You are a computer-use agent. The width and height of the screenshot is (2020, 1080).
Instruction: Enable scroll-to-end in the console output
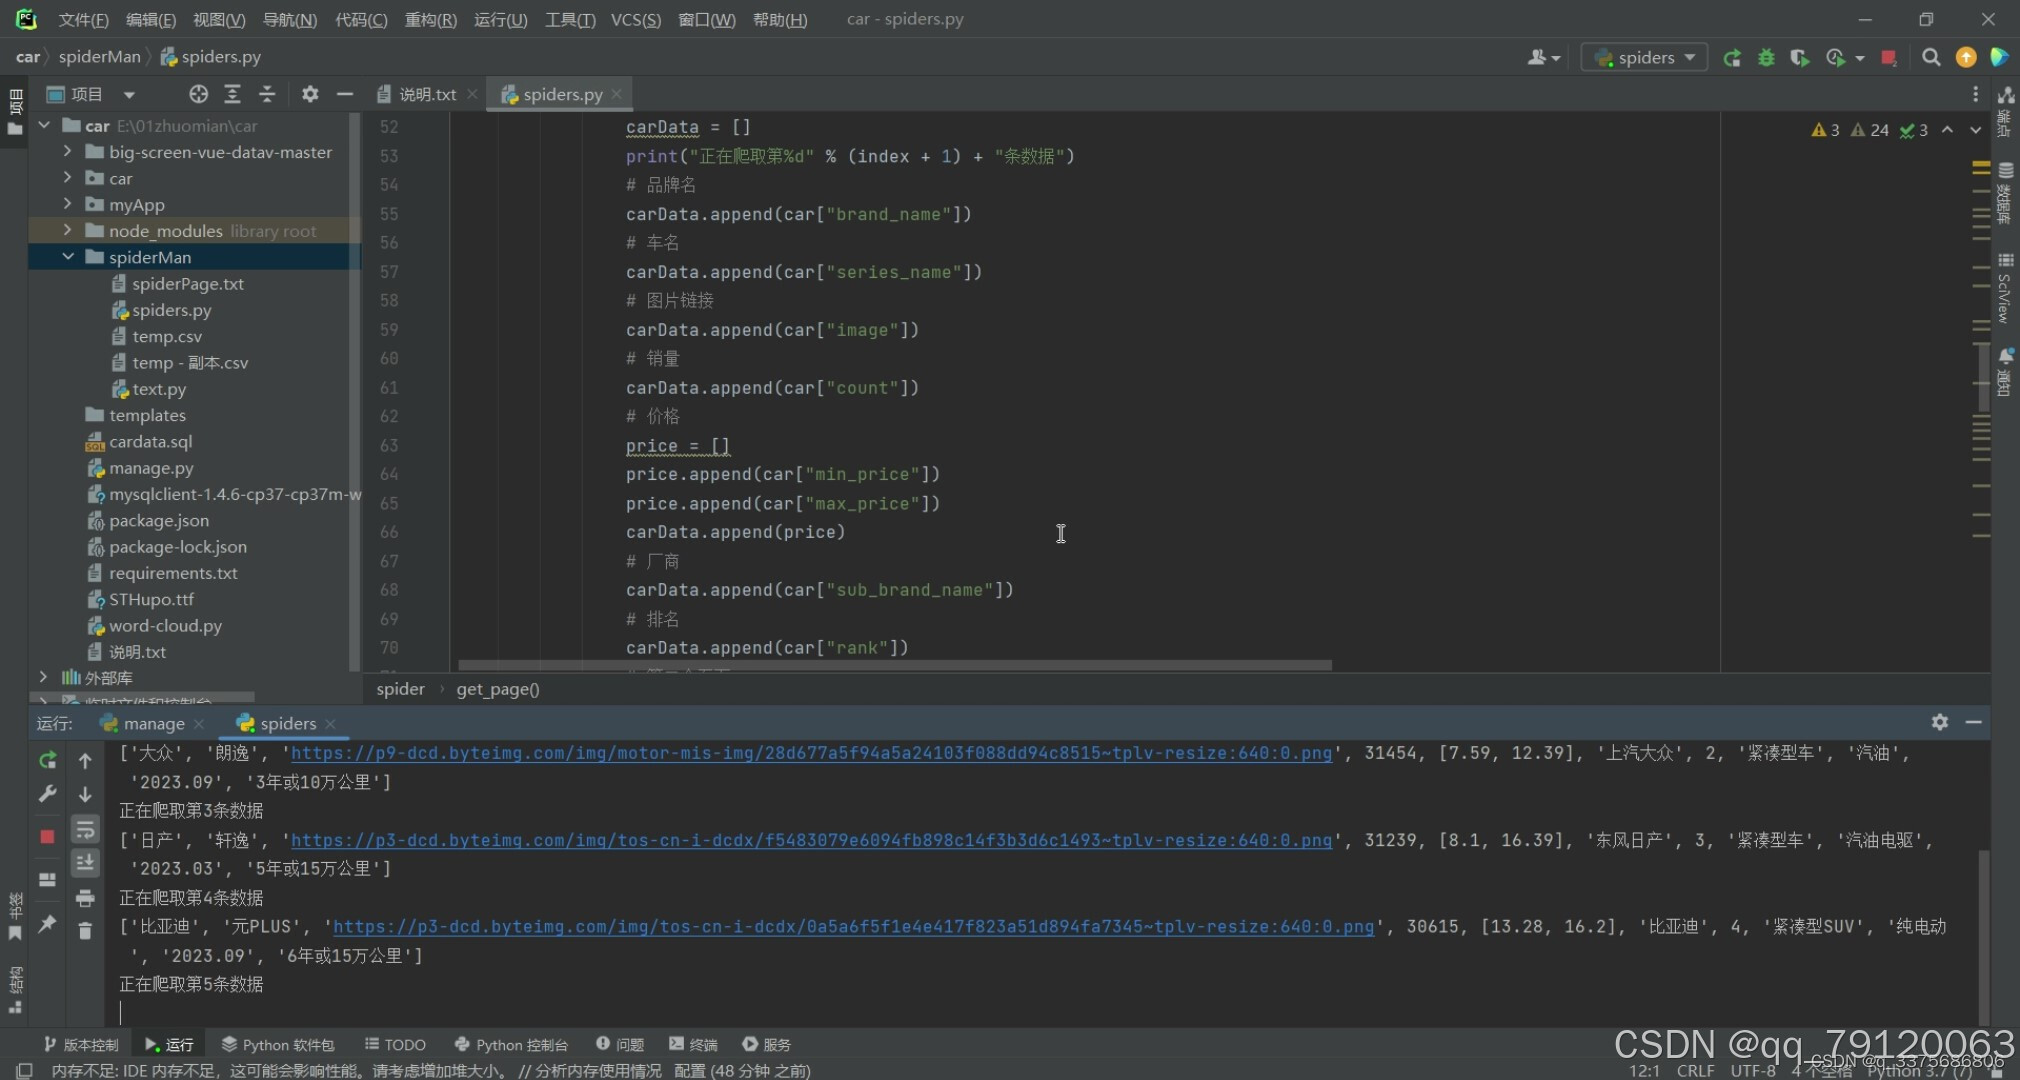point(85,862)
